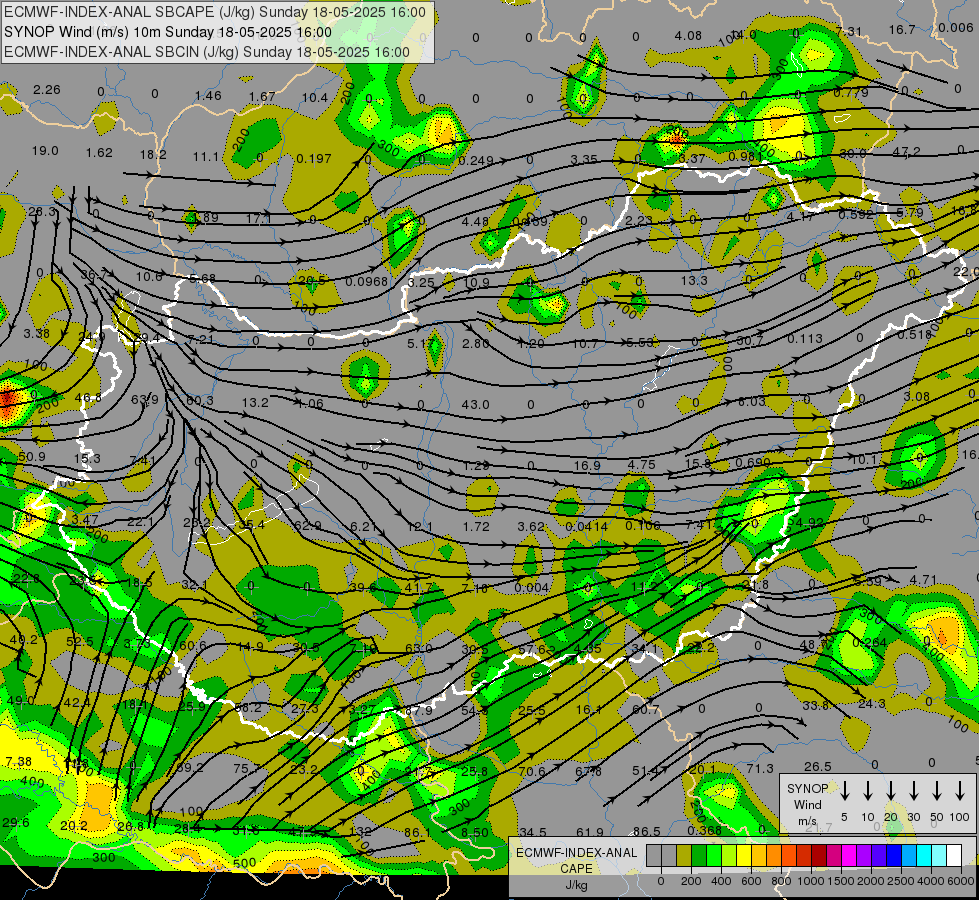Click legend scale value 6000

click(x=961, y=881)
